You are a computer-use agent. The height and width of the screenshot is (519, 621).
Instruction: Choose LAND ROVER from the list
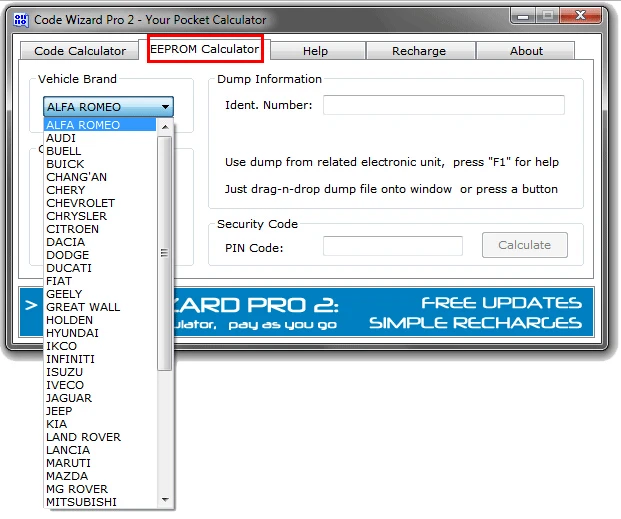[100, 437]
